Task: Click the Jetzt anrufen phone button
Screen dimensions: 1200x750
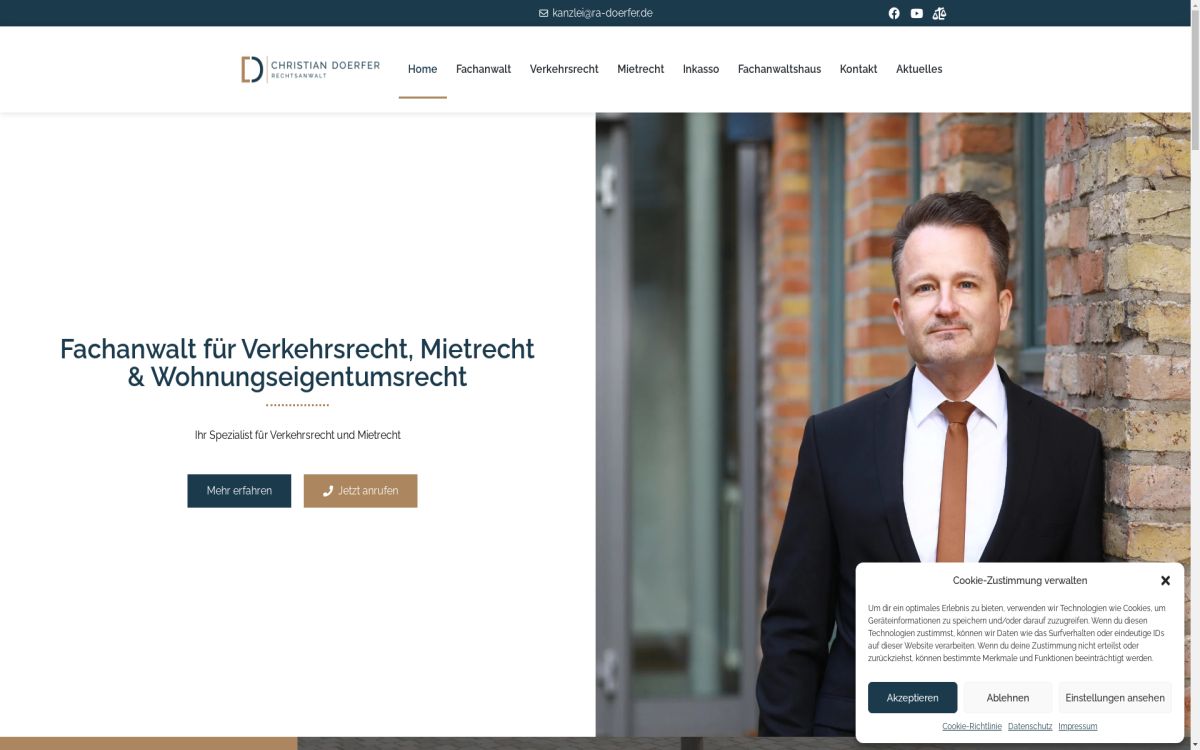Action: tap(360, 491)
